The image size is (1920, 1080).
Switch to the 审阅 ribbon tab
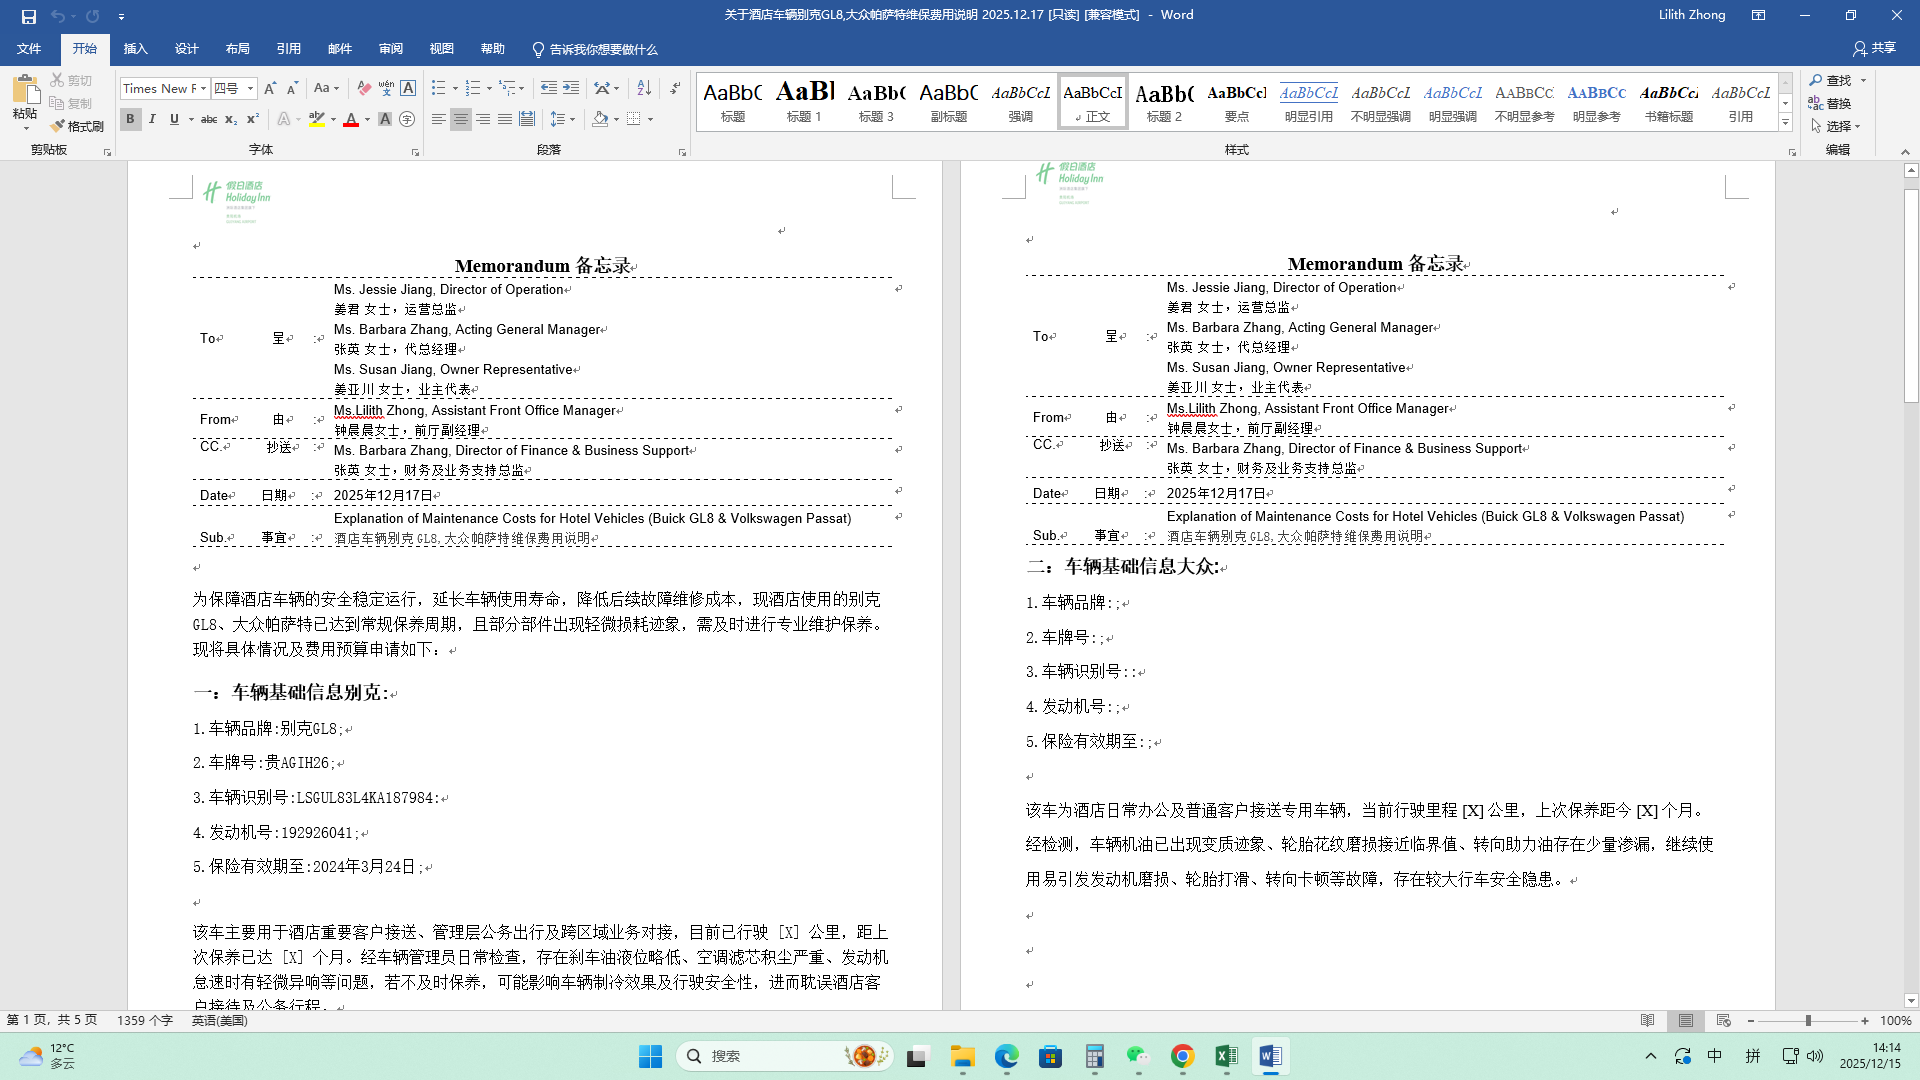[390, 49]
